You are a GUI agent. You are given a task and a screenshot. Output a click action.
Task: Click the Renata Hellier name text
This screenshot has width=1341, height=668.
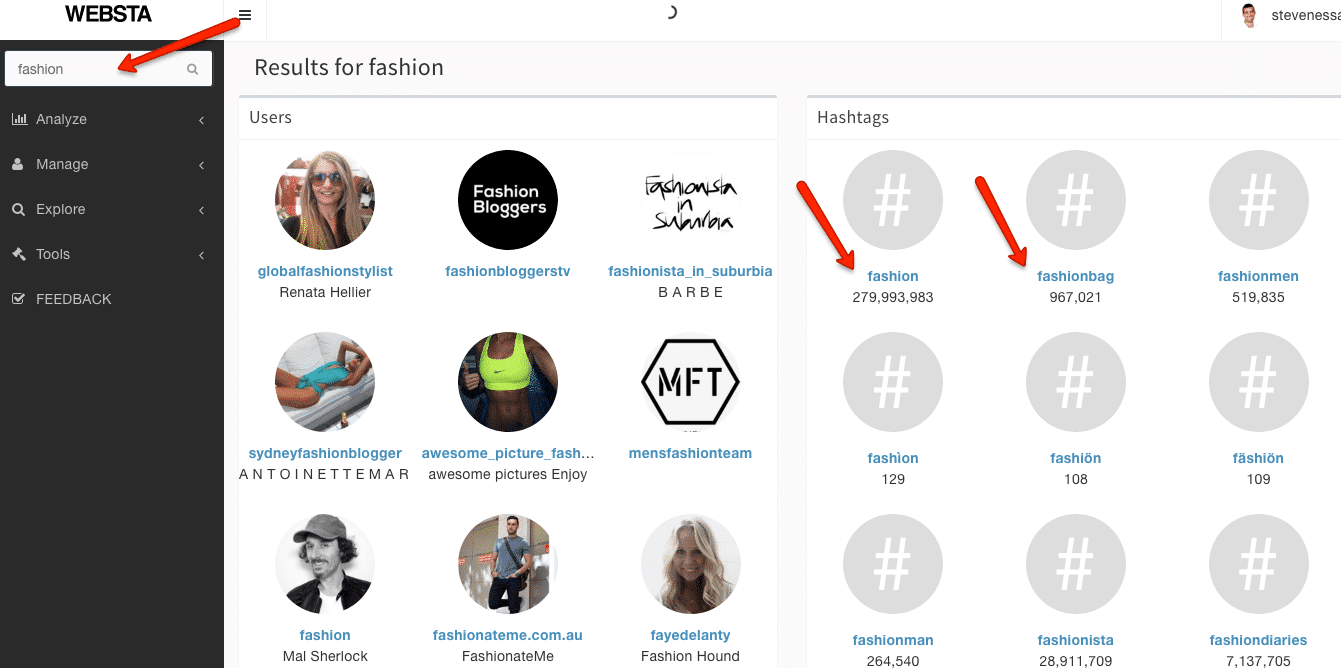tap(325, 292)
